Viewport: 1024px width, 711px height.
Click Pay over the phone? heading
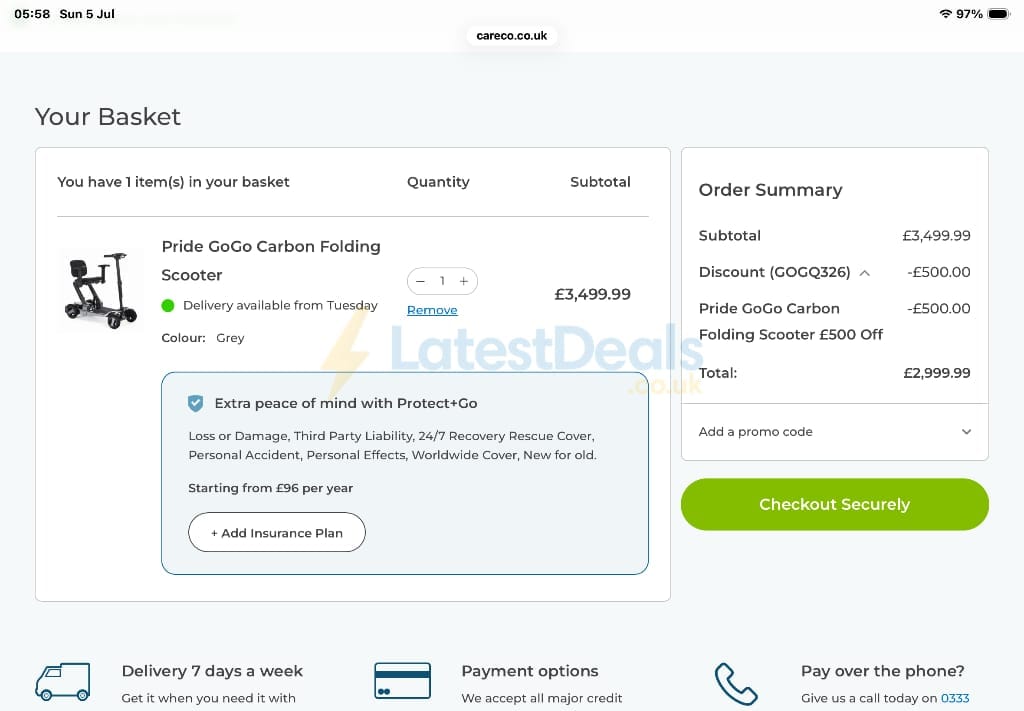pos(882,671)
